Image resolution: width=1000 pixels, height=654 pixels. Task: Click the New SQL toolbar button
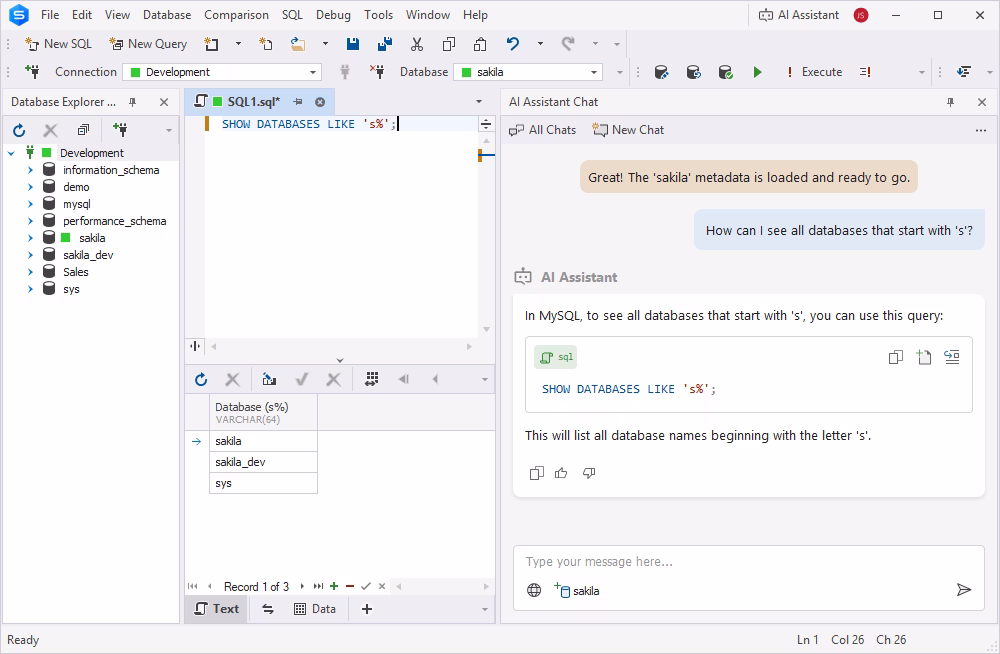pyautogui.click(x=58, y=44)
